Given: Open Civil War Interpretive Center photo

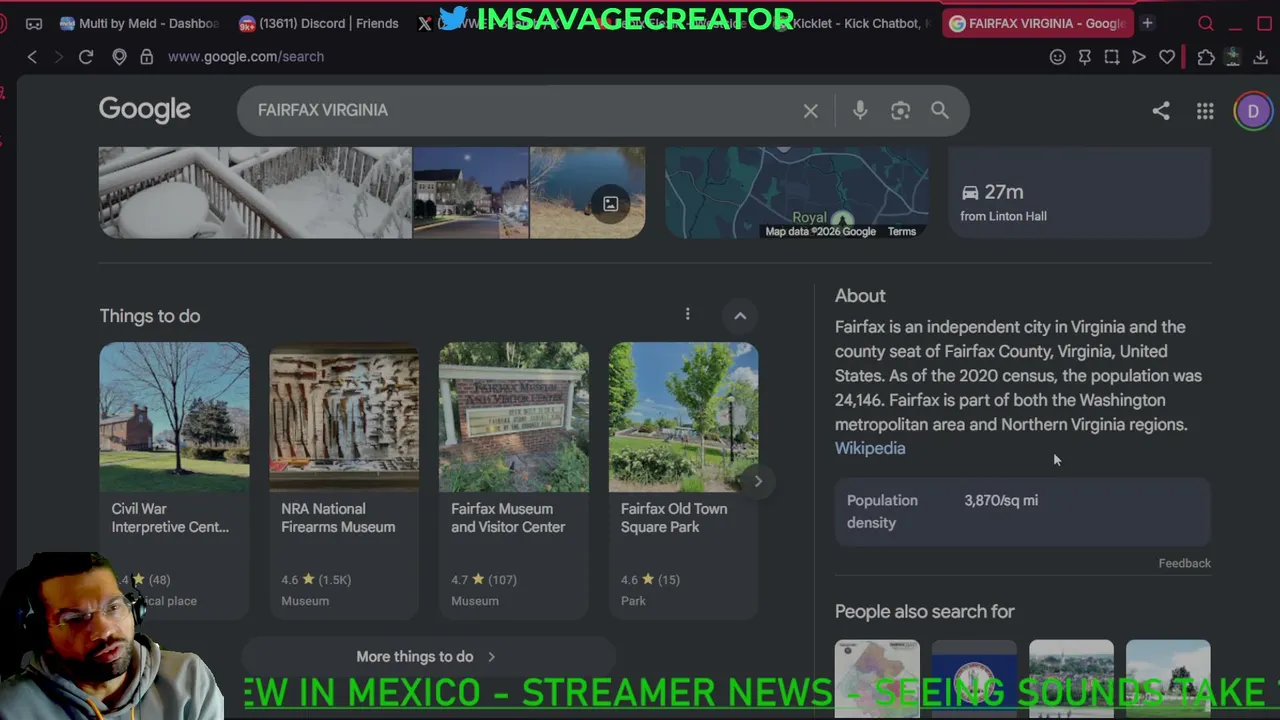Looking at the screenshot, I should click(174, 417).
